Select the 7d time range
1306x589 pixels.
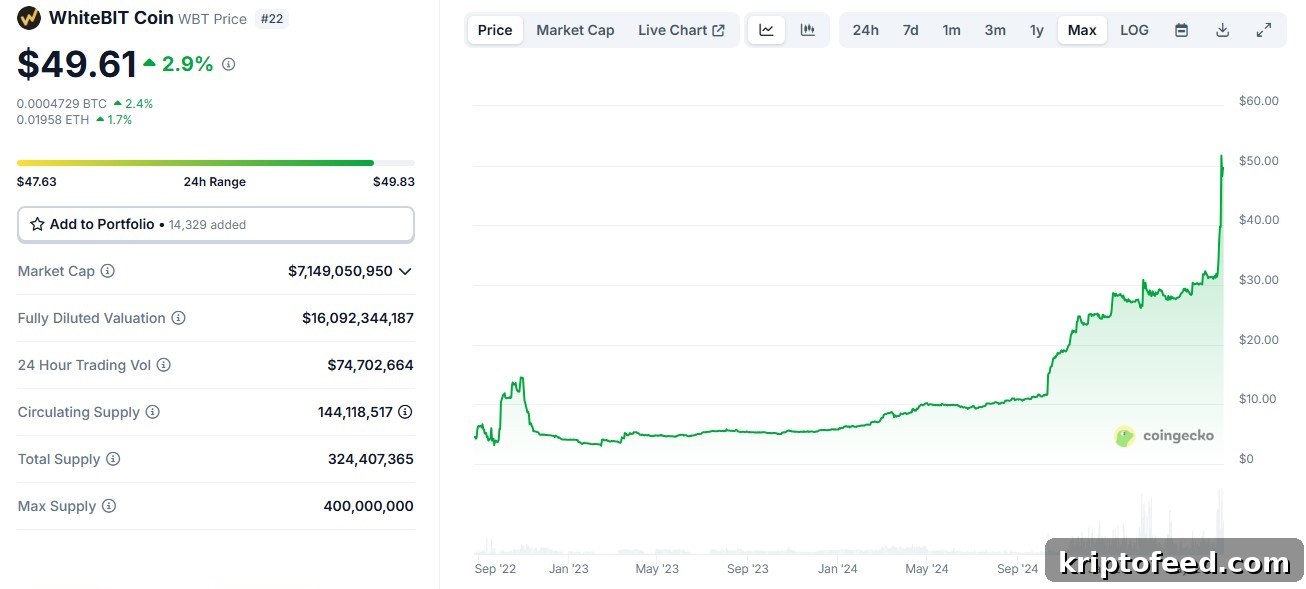click(910, 30)
